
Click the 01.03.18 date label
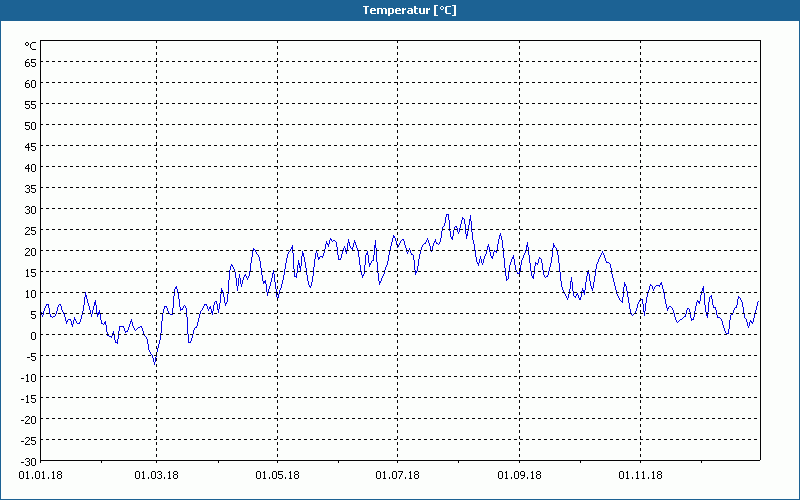coord(157,476)
